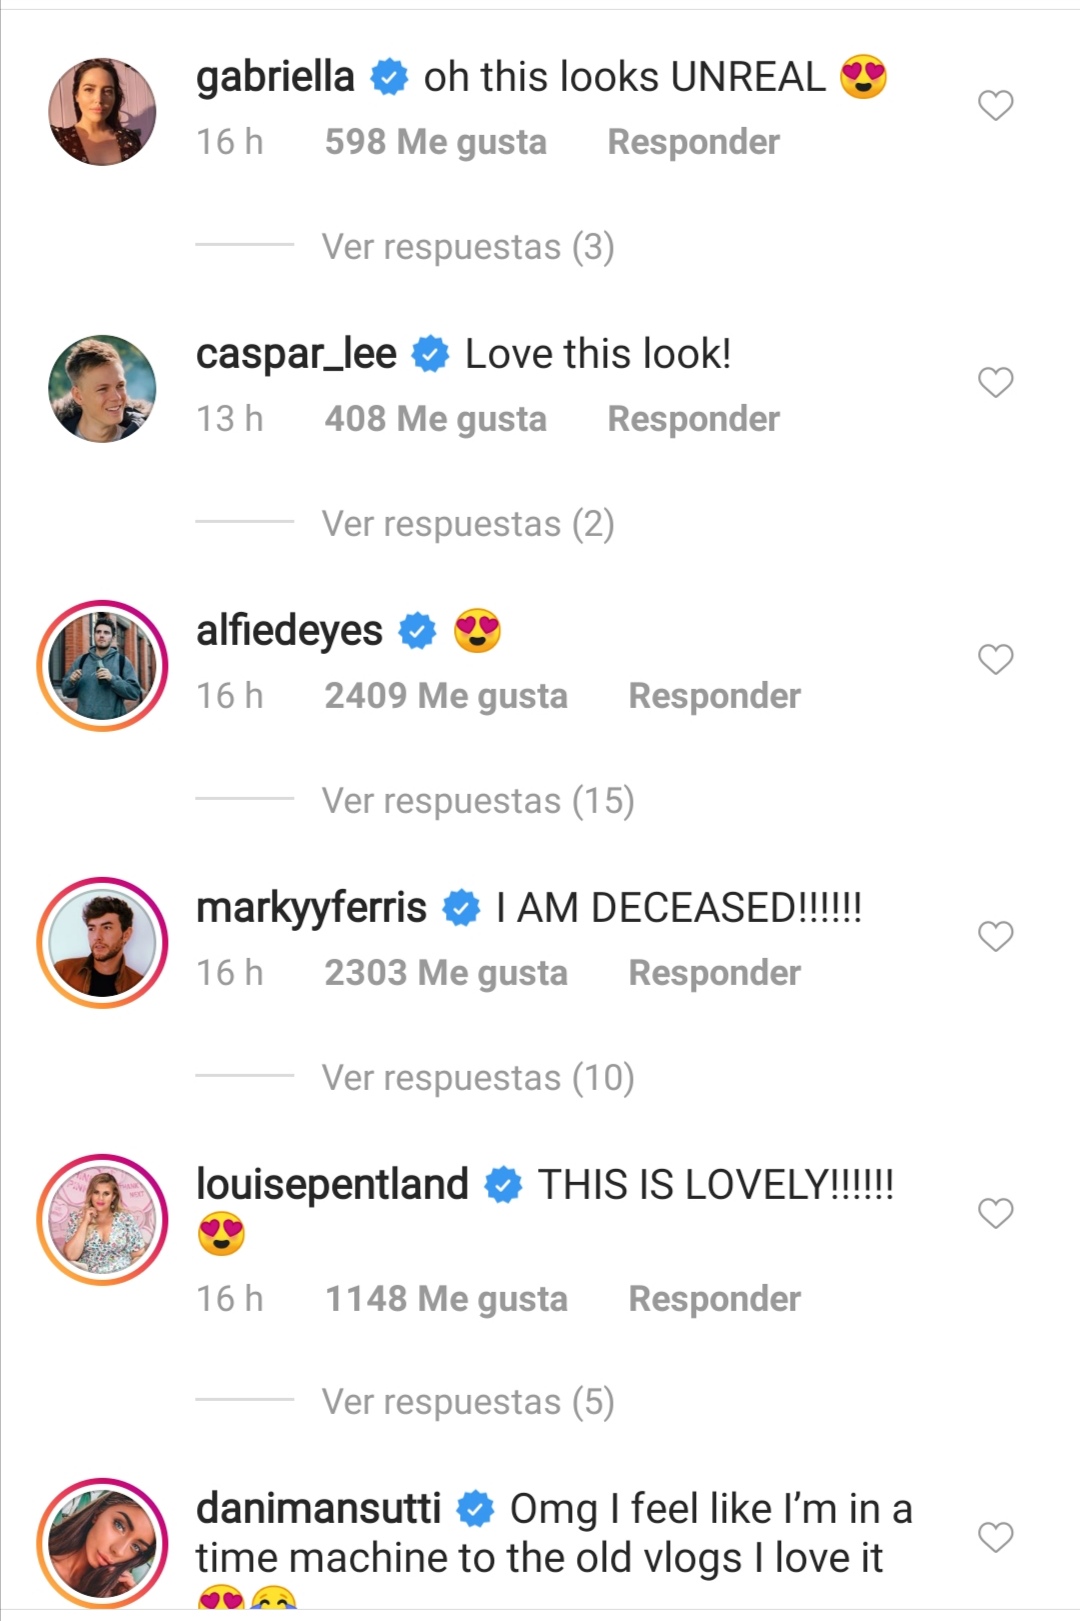Expand 'Ver respuestas (5)' under louisepentland
Screen dimensions: 1080x1621
(467, 1402)
